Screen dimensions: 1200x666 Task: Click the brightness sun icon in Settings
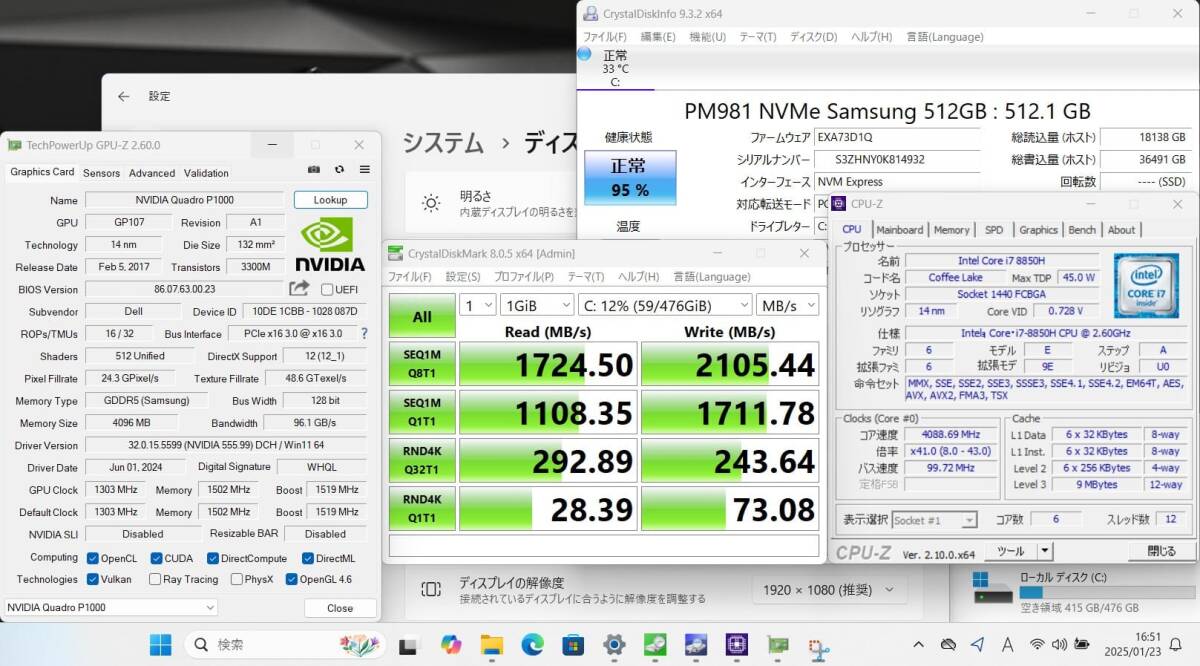click(x=431, y=204)
